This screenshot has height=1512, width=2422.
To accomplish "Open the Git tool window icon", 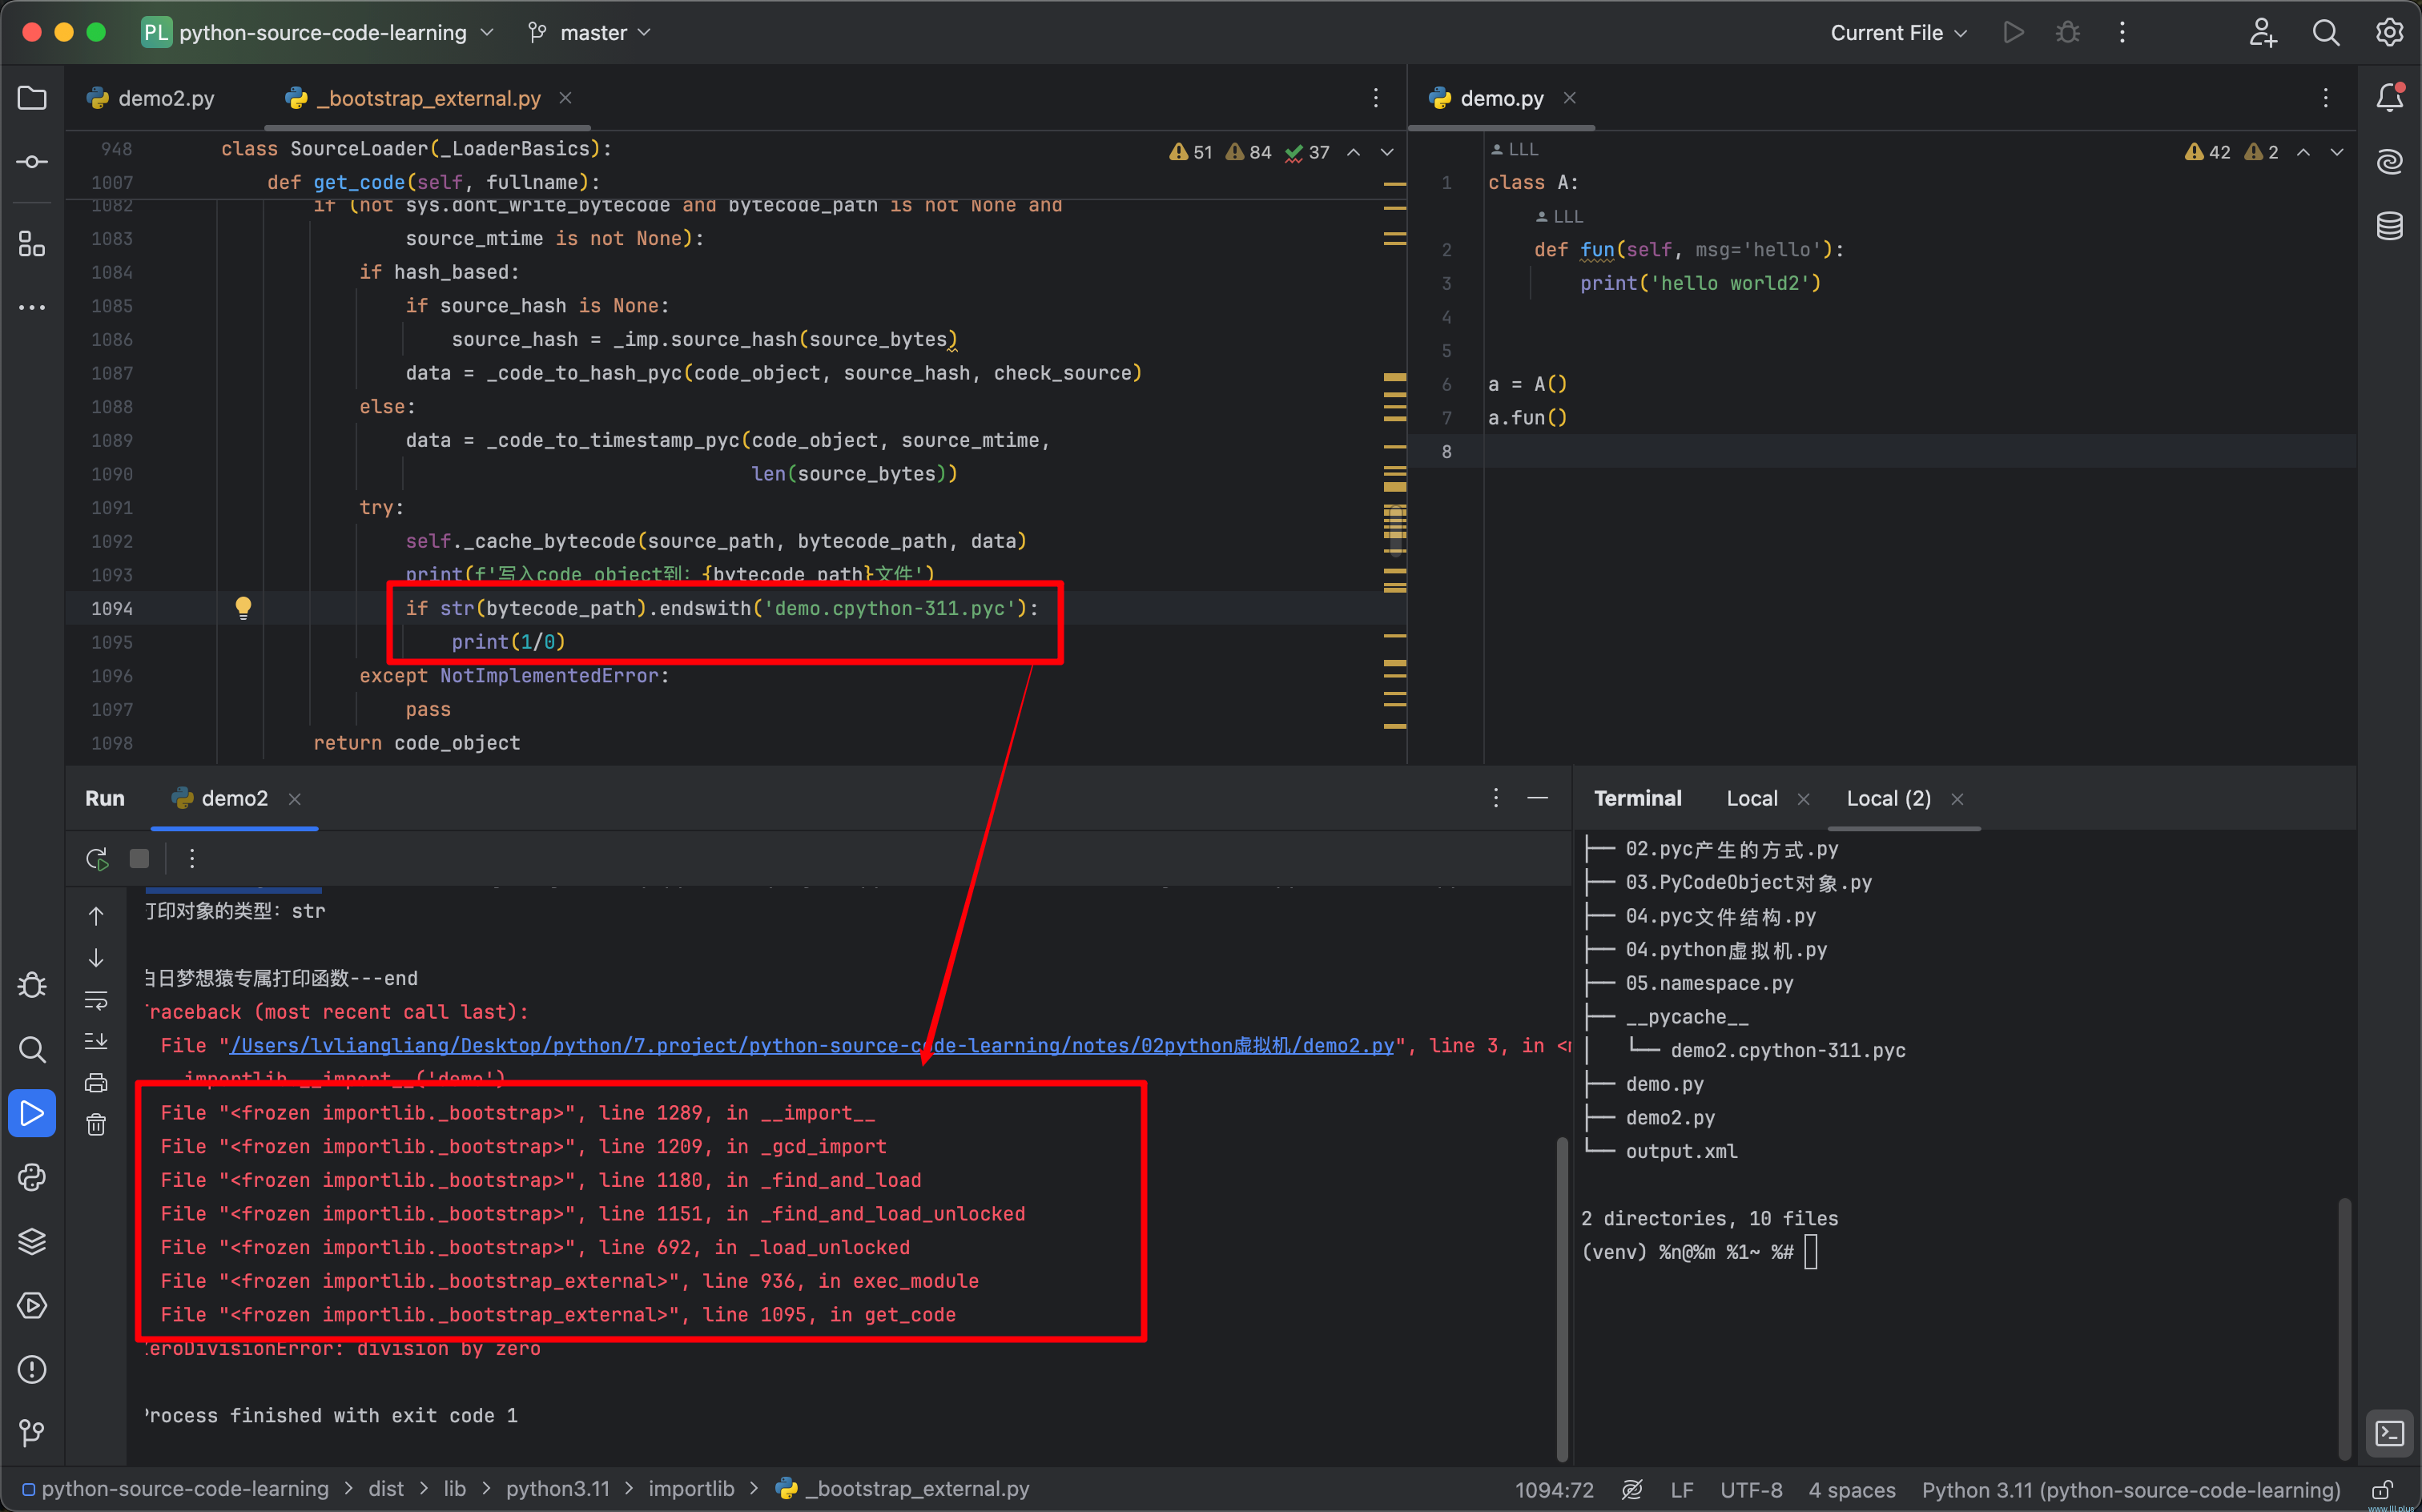I will (x=32, y=1433).
